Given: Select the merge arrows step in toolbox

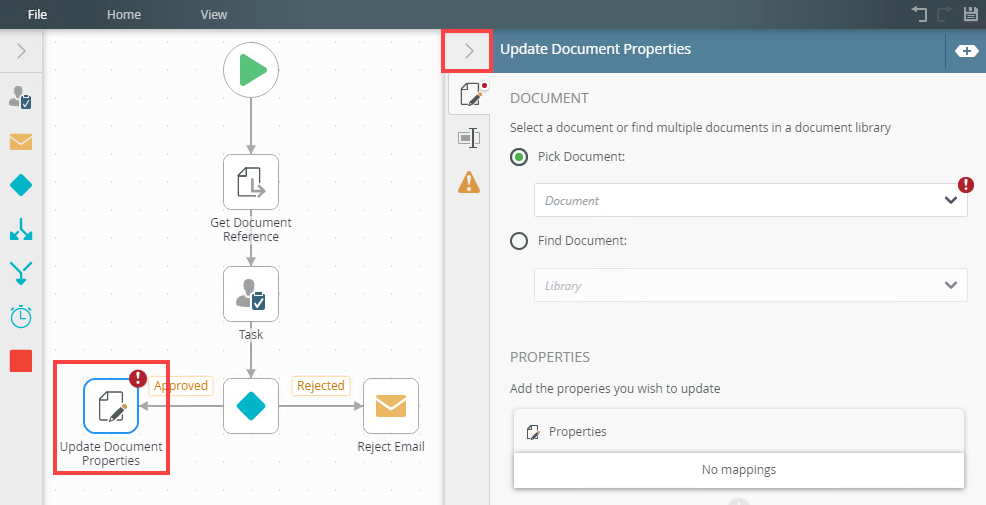Looking at the screenshot, I should (x=21, y=274).
